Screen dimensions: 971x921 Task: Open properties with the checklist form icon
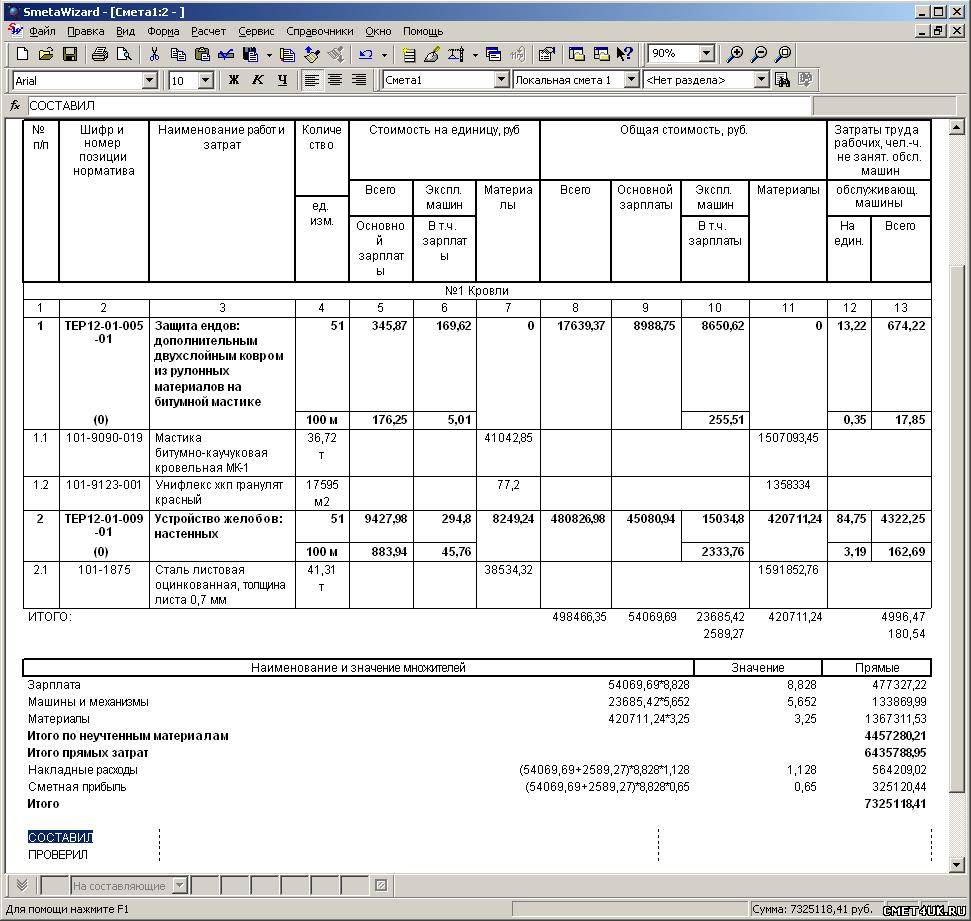[x=546, y=55]
